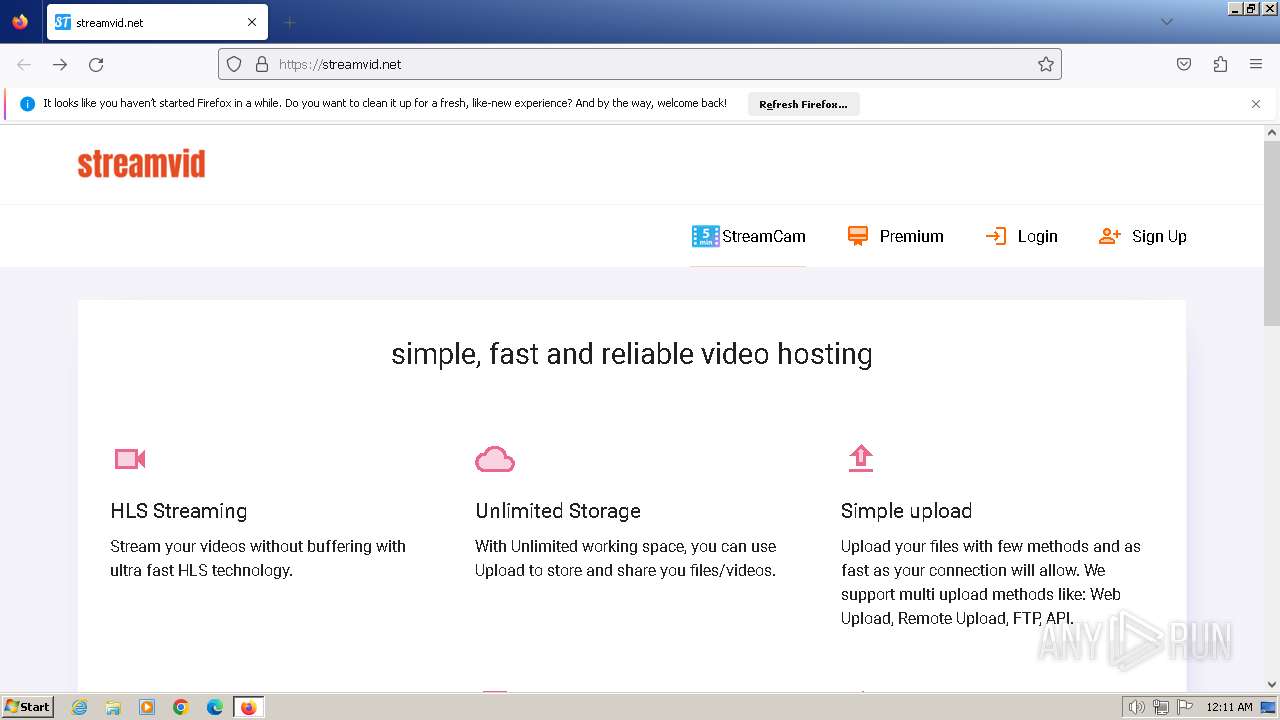Open the Extensions puzzle icon

(x=1220, y=64)
